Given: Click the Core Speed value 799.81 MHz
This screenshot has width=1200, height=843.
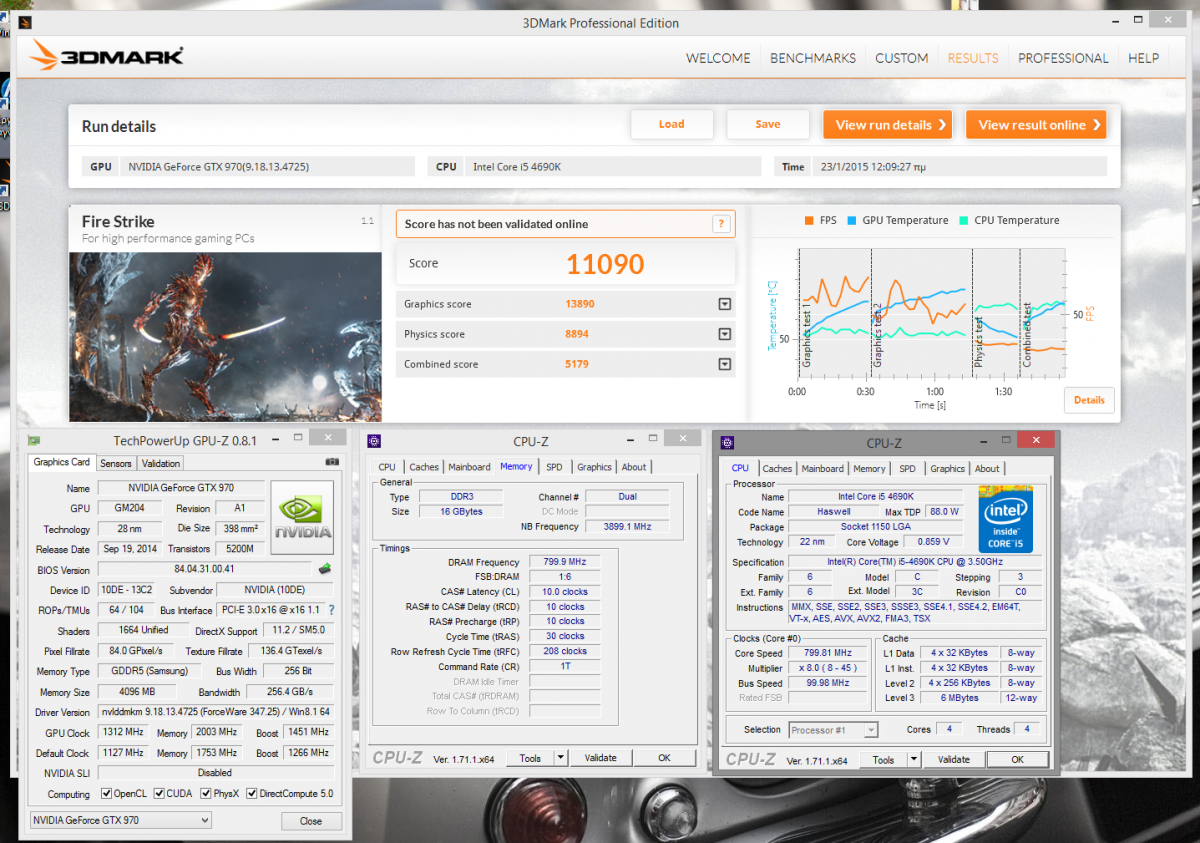Looking at the screenshot, I should pos(828,653).
